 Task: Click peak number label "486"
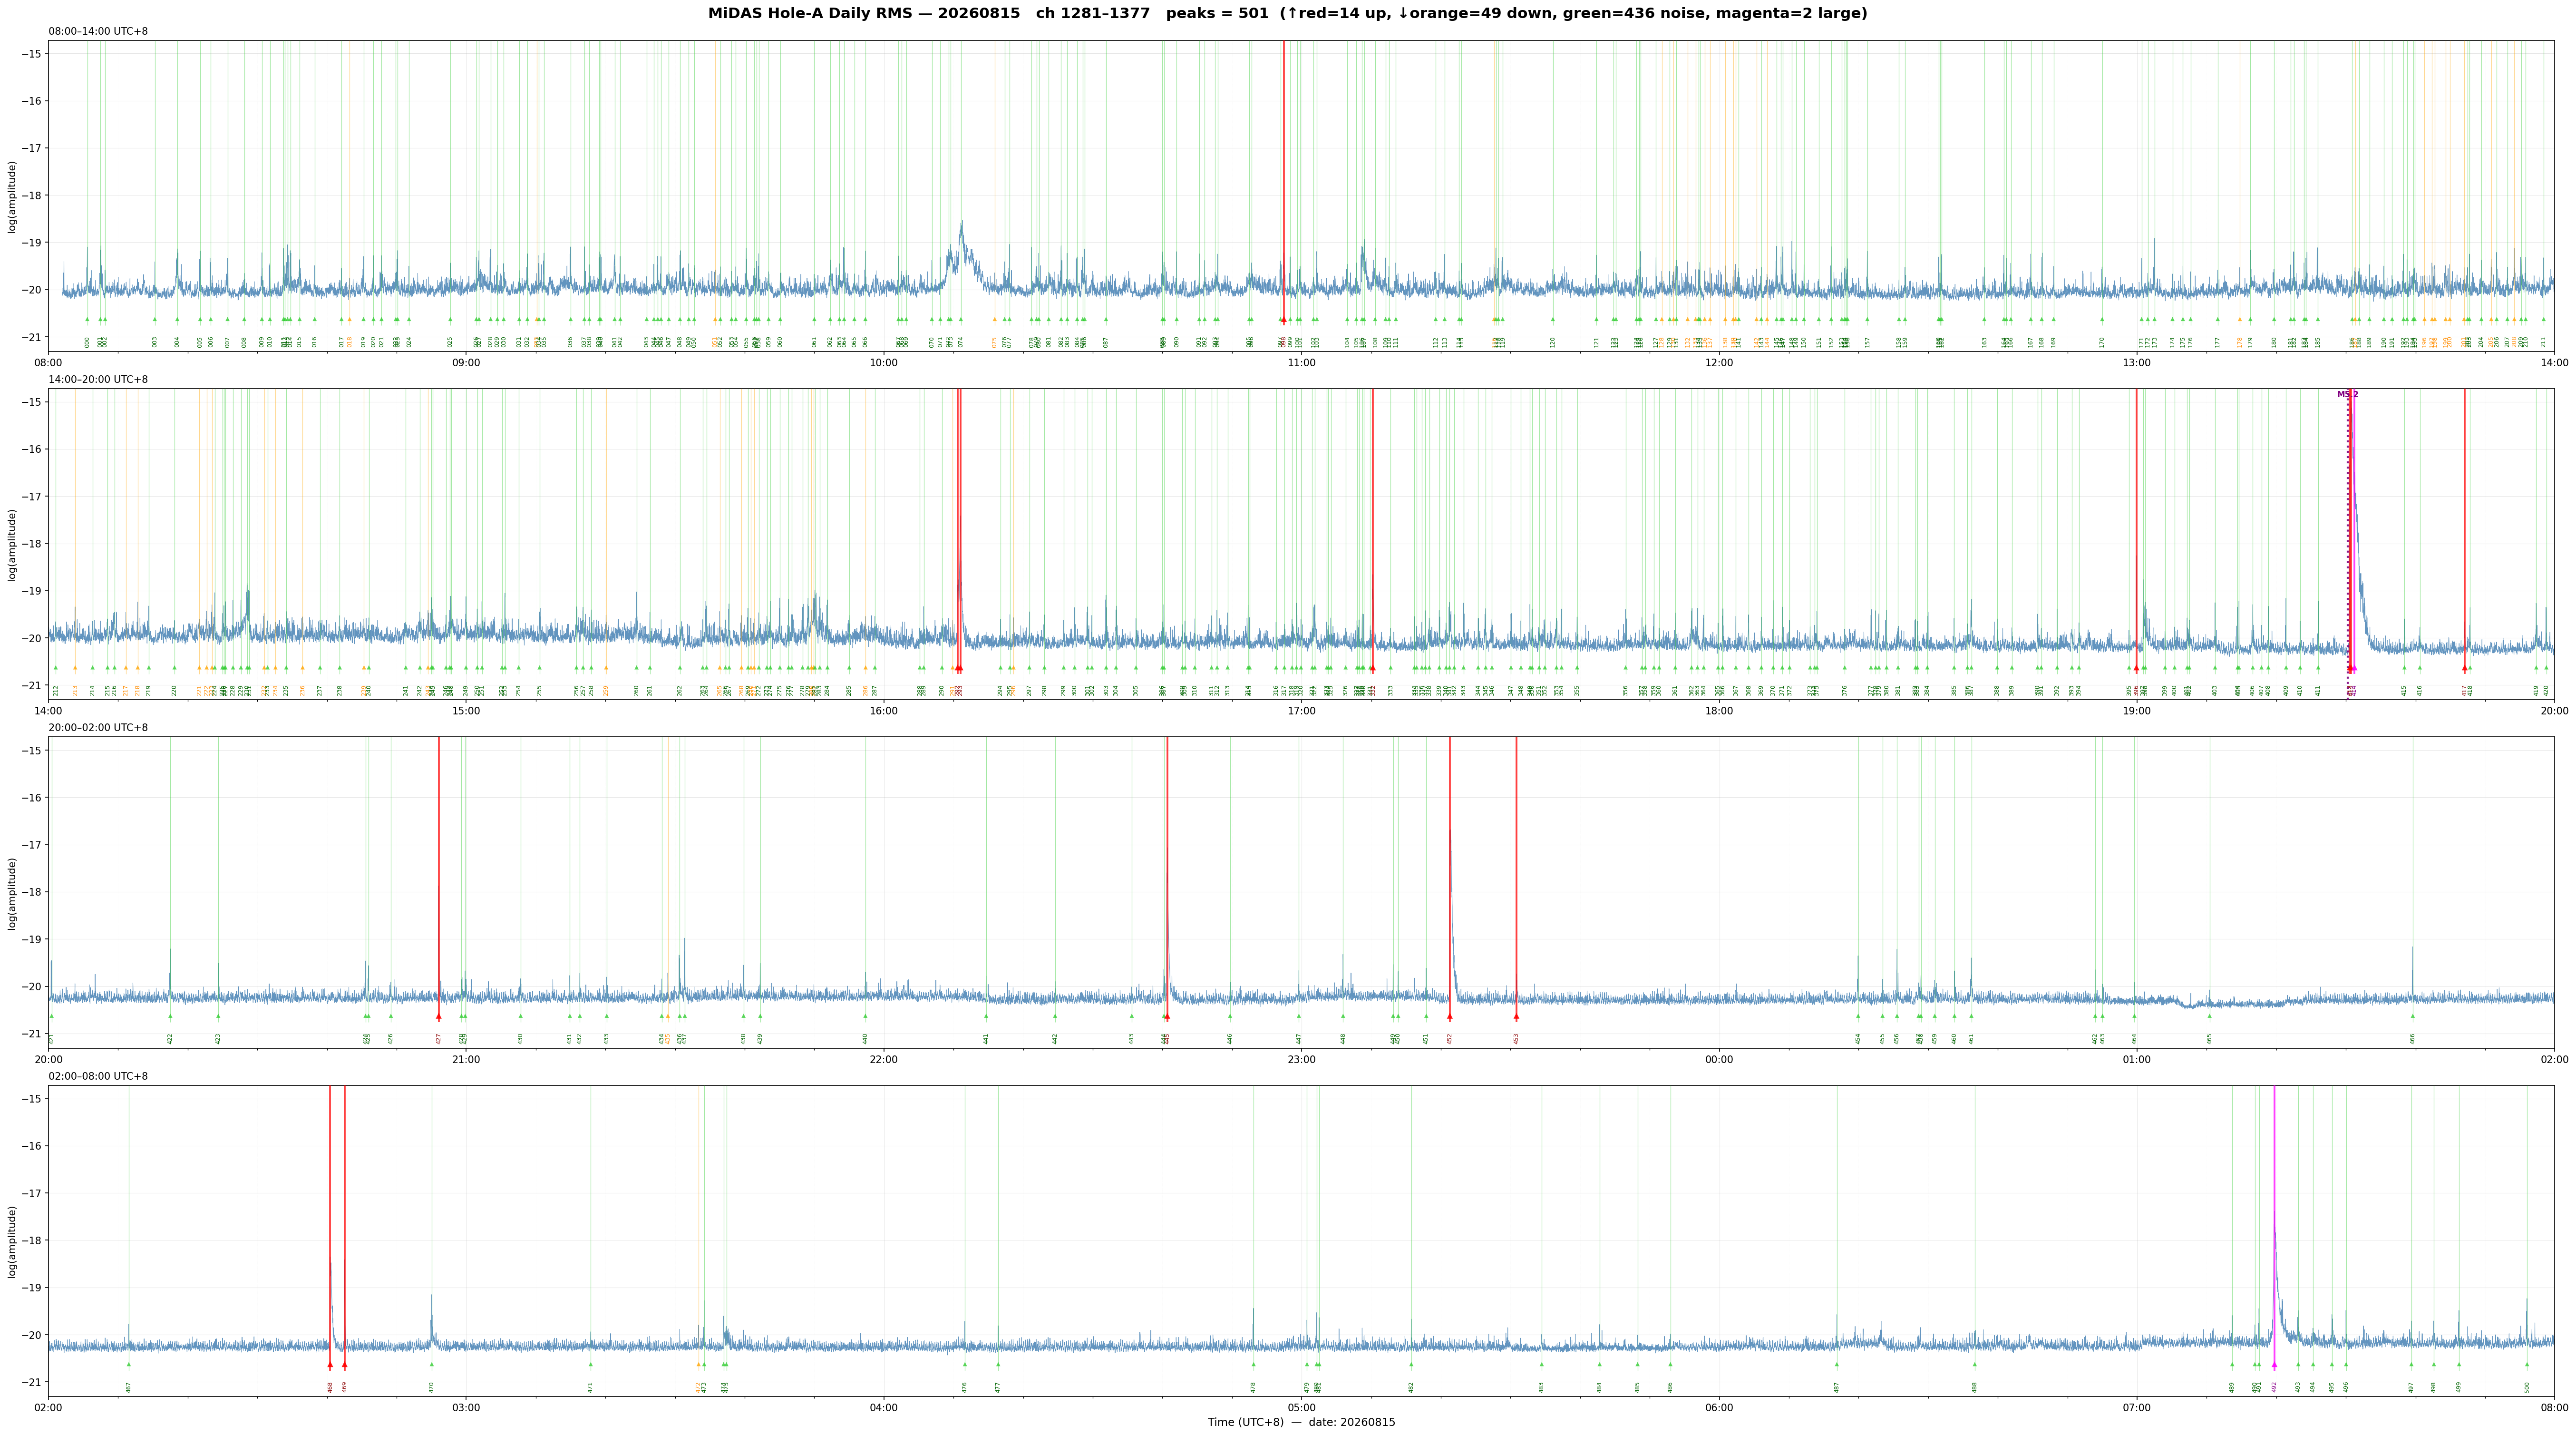click(1670, 1387)
